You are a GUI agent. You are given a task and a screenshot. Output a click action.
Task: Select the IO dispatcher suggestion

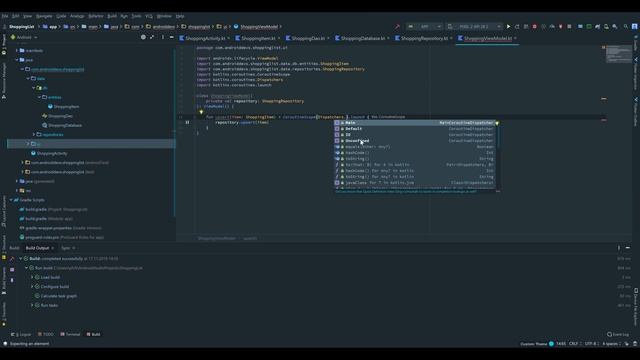(x=415, y=135)
